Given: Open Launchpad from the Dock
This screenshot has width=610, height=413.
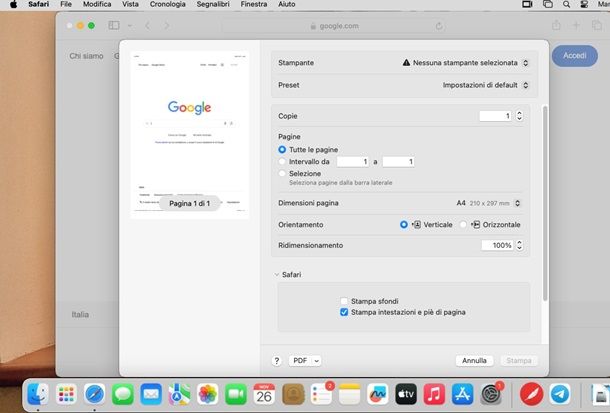Looking at the screenshot, I should 66,394.
